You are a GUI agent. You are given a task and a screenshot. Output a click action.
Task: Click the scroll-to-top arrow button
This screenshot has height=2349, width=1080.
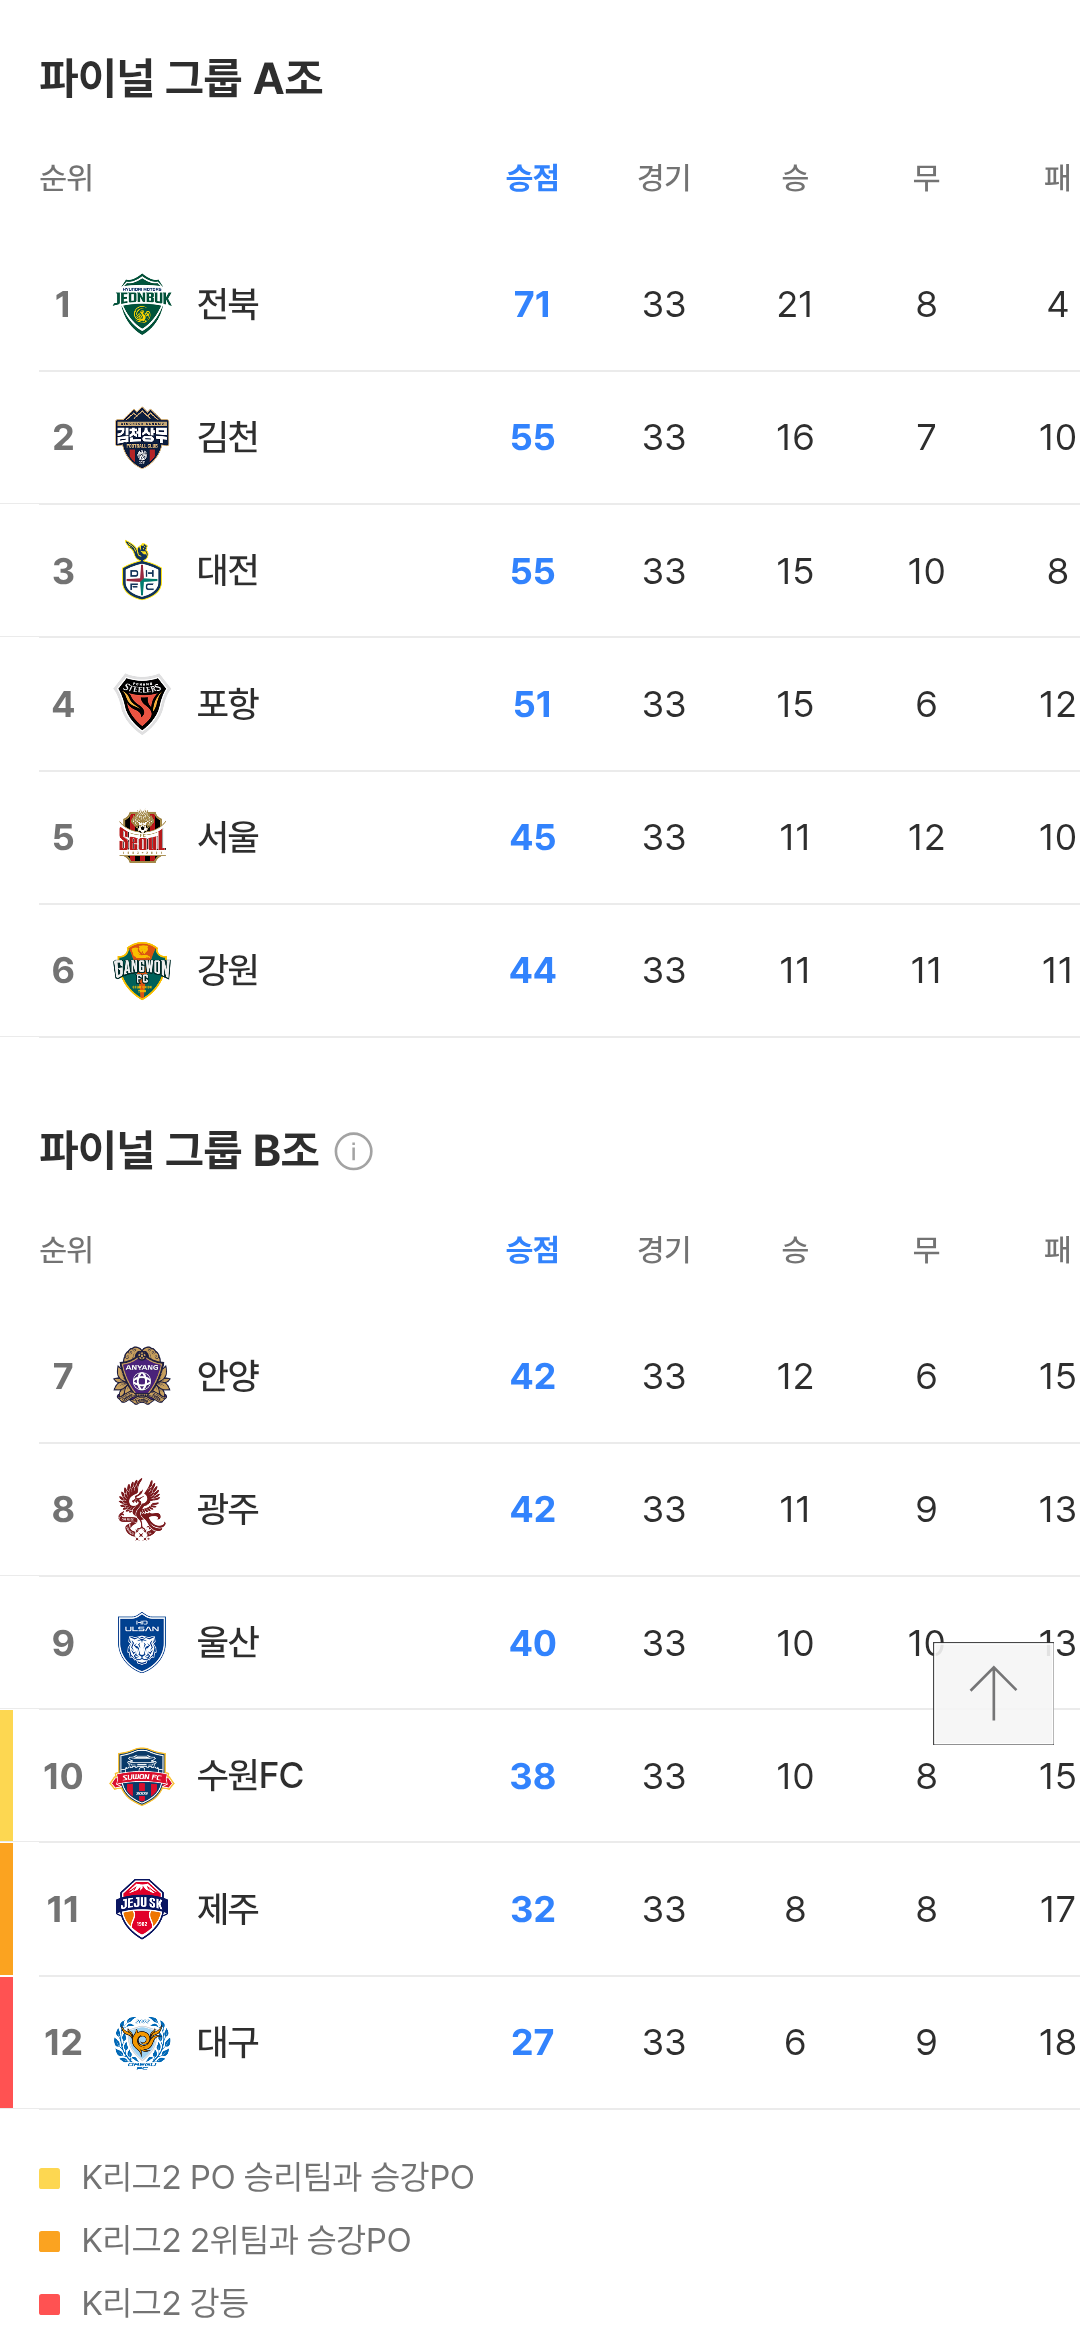tap(993, 1693)
